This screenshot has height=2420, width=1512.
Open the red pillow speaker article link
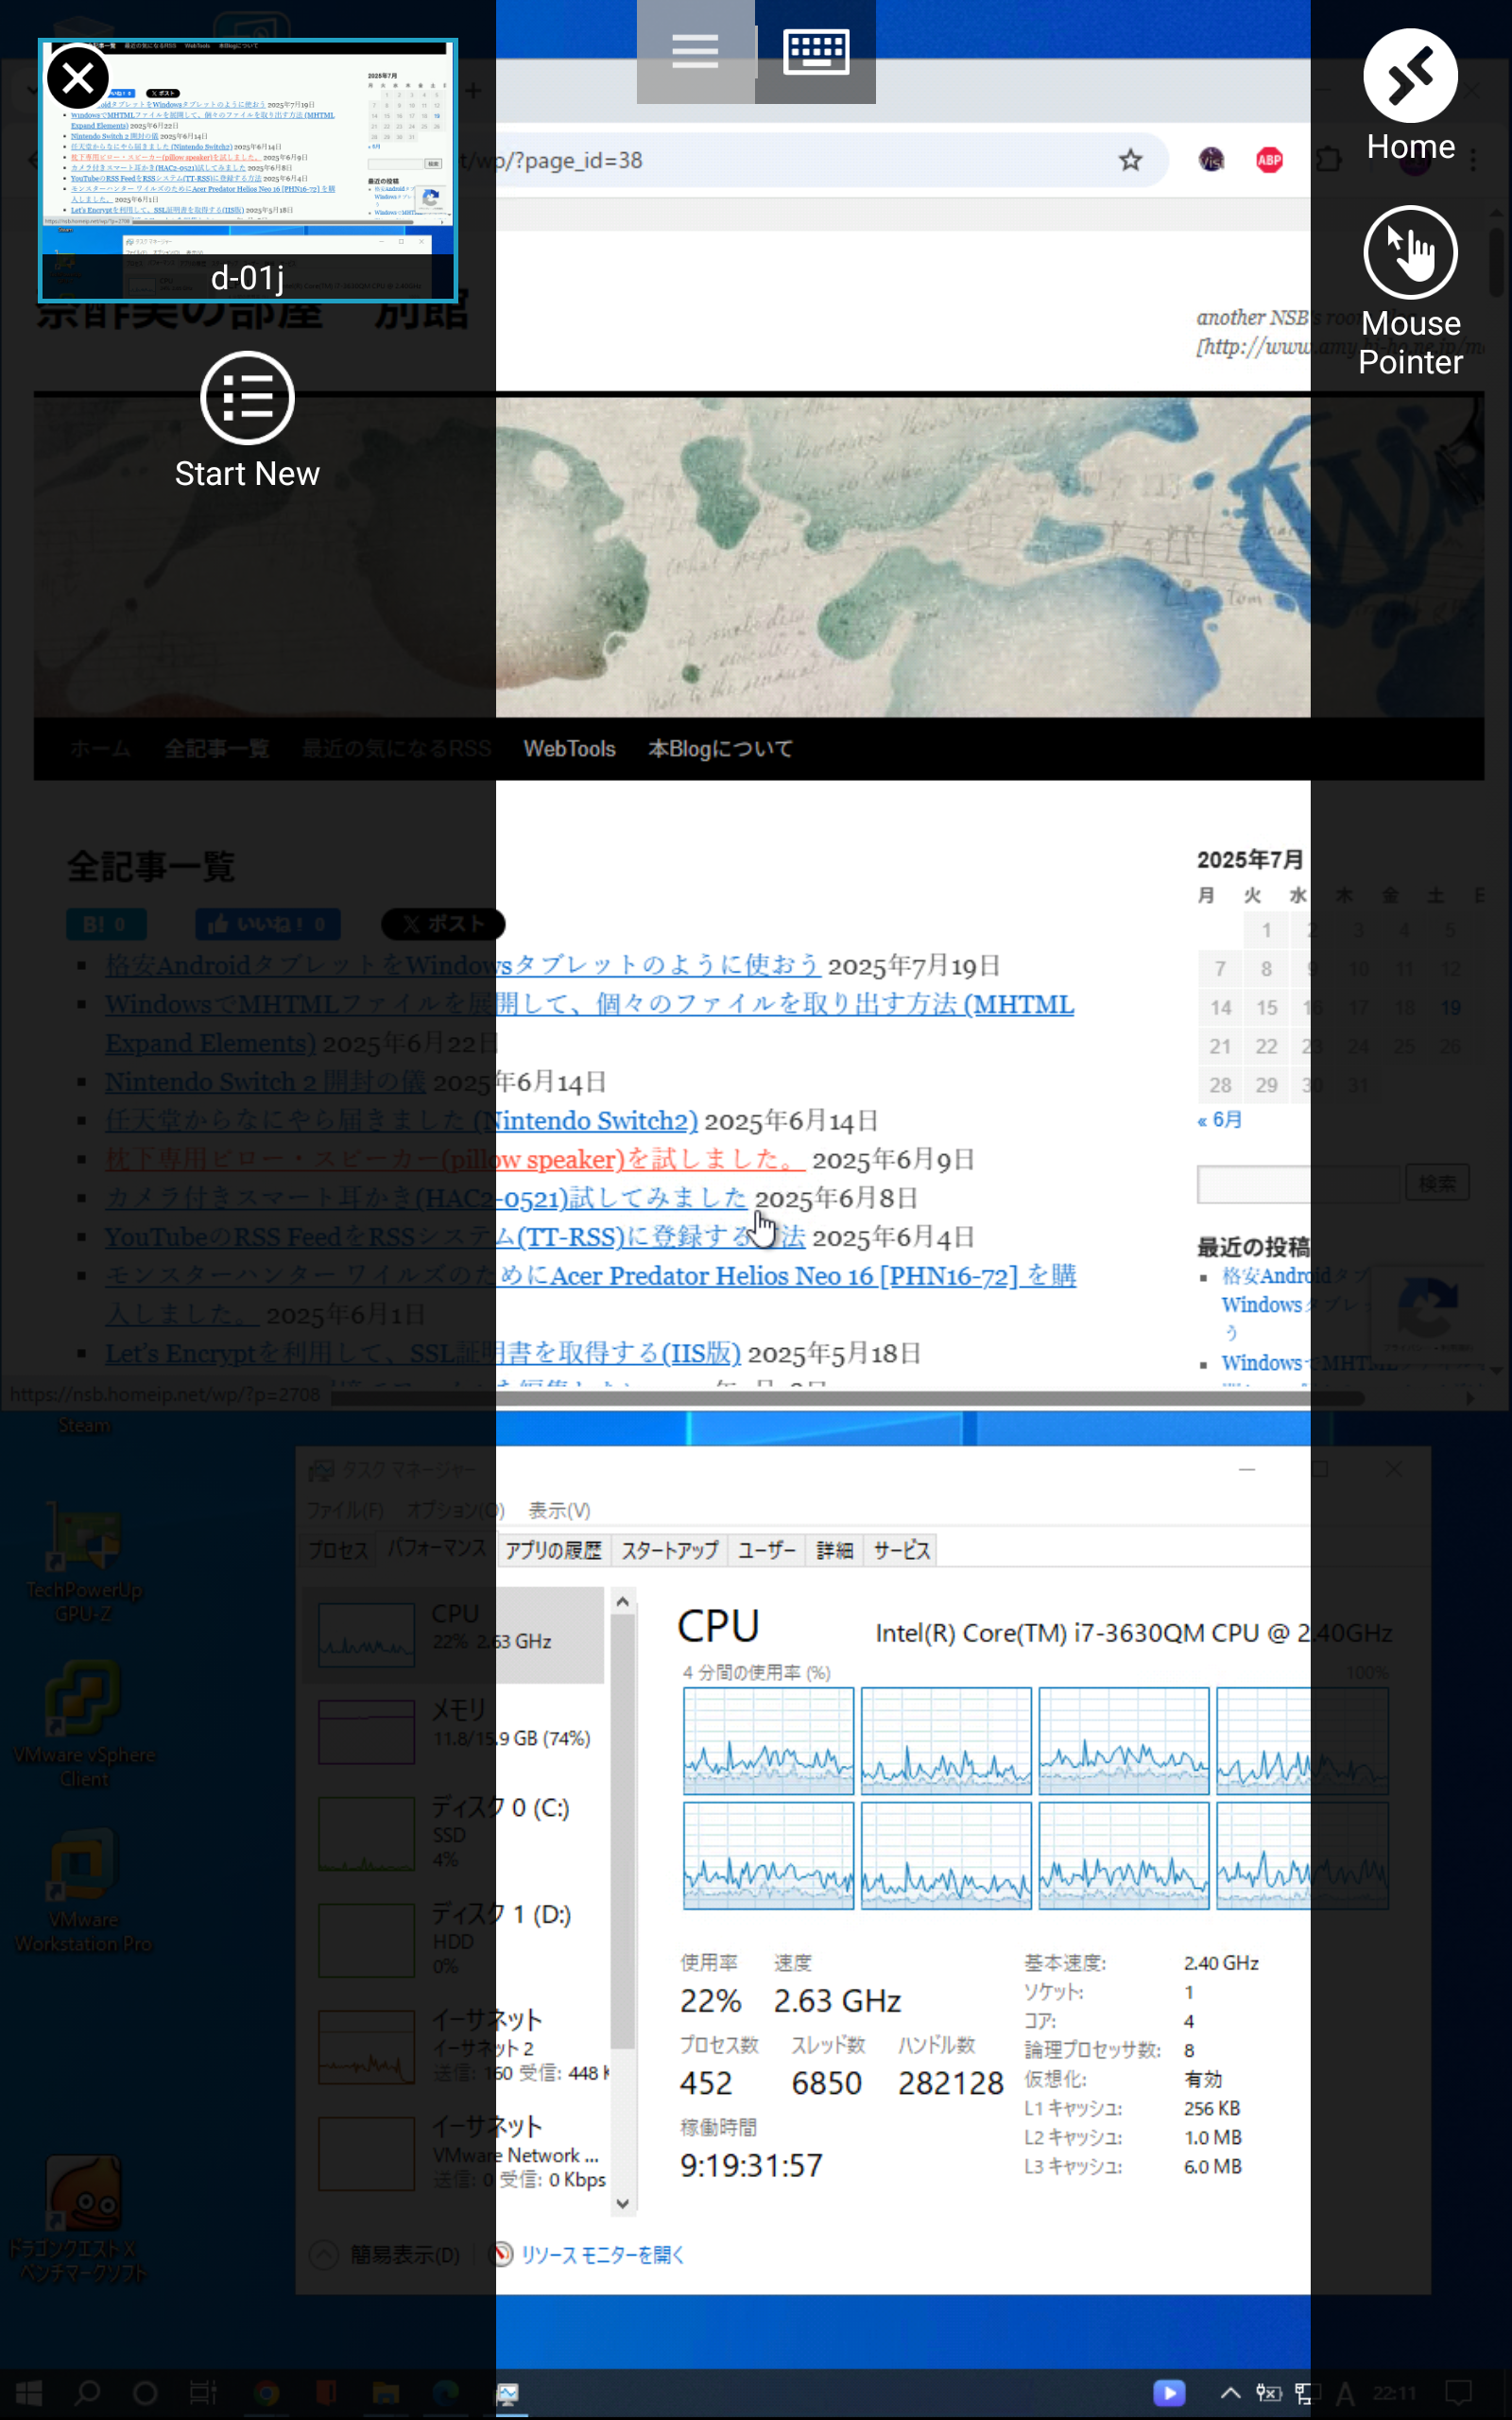click(455, 1159)
